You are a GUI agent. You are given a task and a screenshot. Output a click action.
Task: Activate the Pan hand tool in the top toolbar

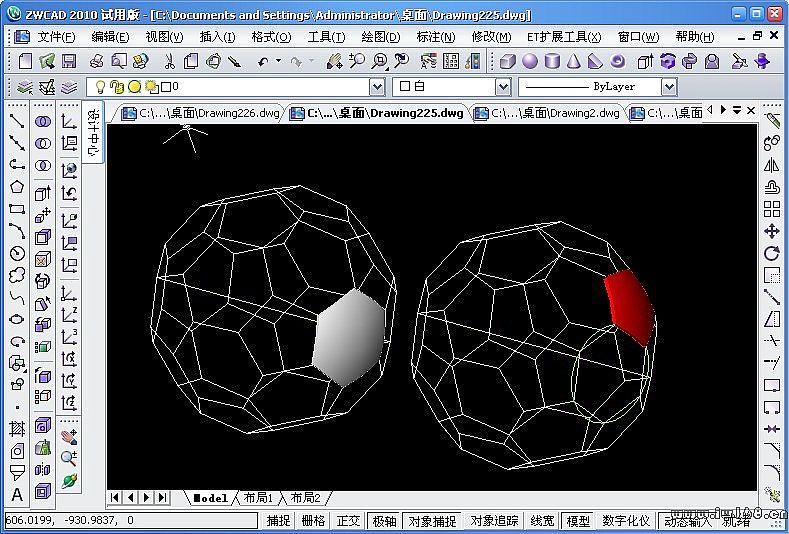334,61
